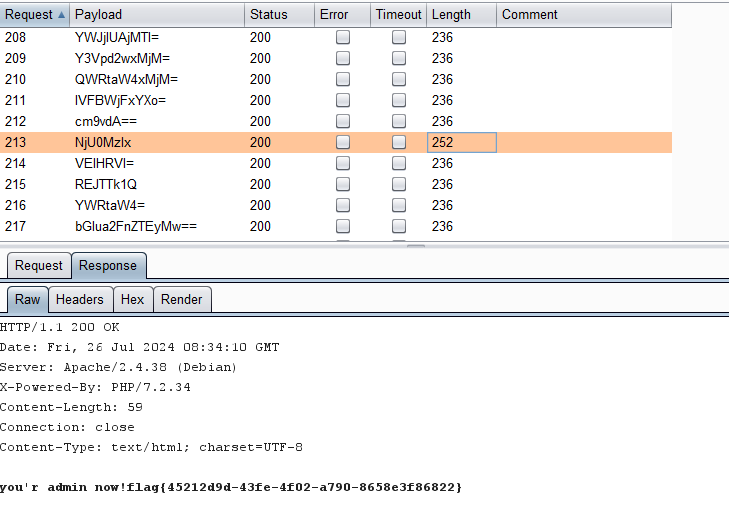Switch to the Request tab
Screen dimensions: 729x527
(x=39, y=266)
